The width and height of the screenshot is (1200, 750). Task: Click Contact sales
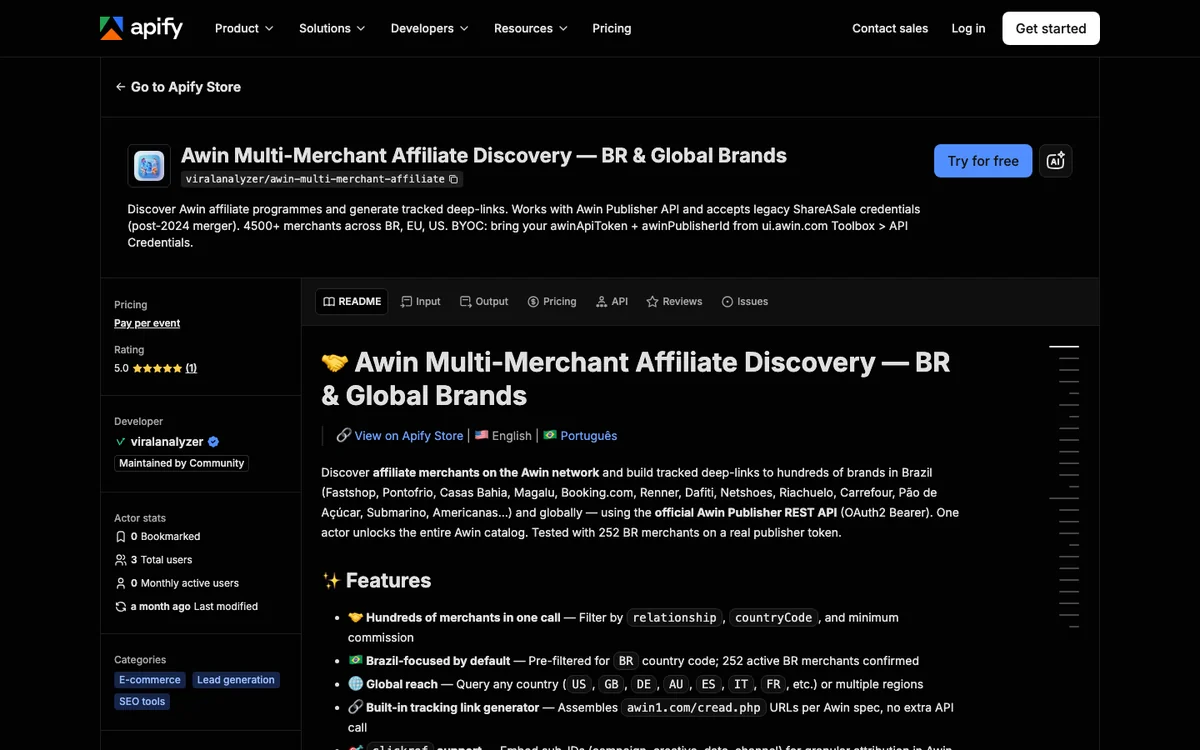click(x=890, y=28)
